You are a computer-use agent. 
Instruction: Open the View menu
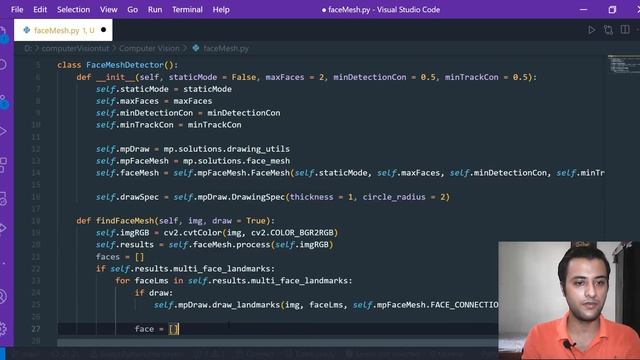(x=109, y=9)
